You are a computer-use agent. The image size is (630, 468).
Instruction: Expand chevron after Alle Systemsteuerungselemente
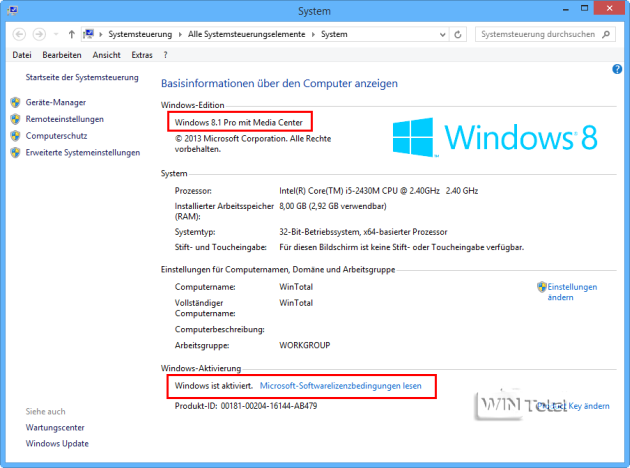pyautogui.click(x=313, y=35)
